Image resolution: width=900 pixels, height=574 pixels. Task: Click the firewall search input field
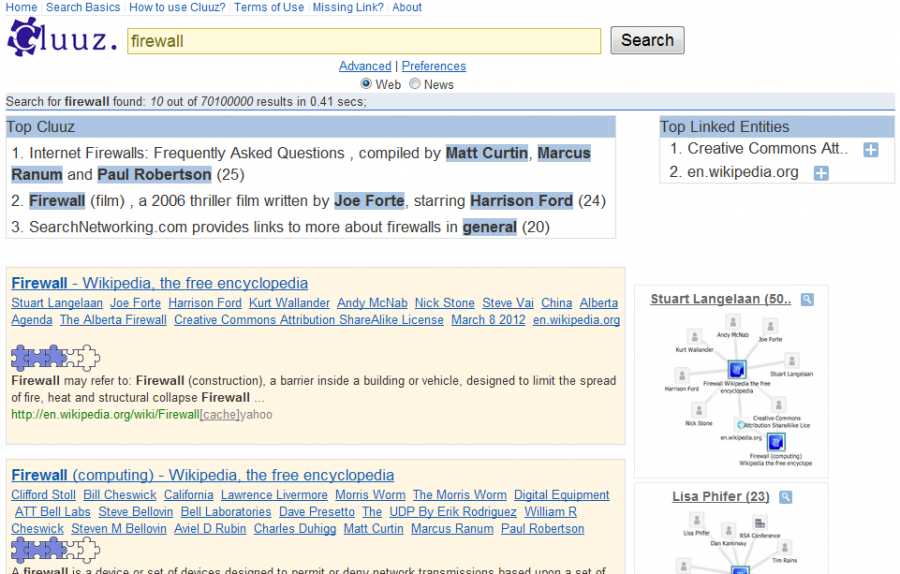(x=364, y=41)
